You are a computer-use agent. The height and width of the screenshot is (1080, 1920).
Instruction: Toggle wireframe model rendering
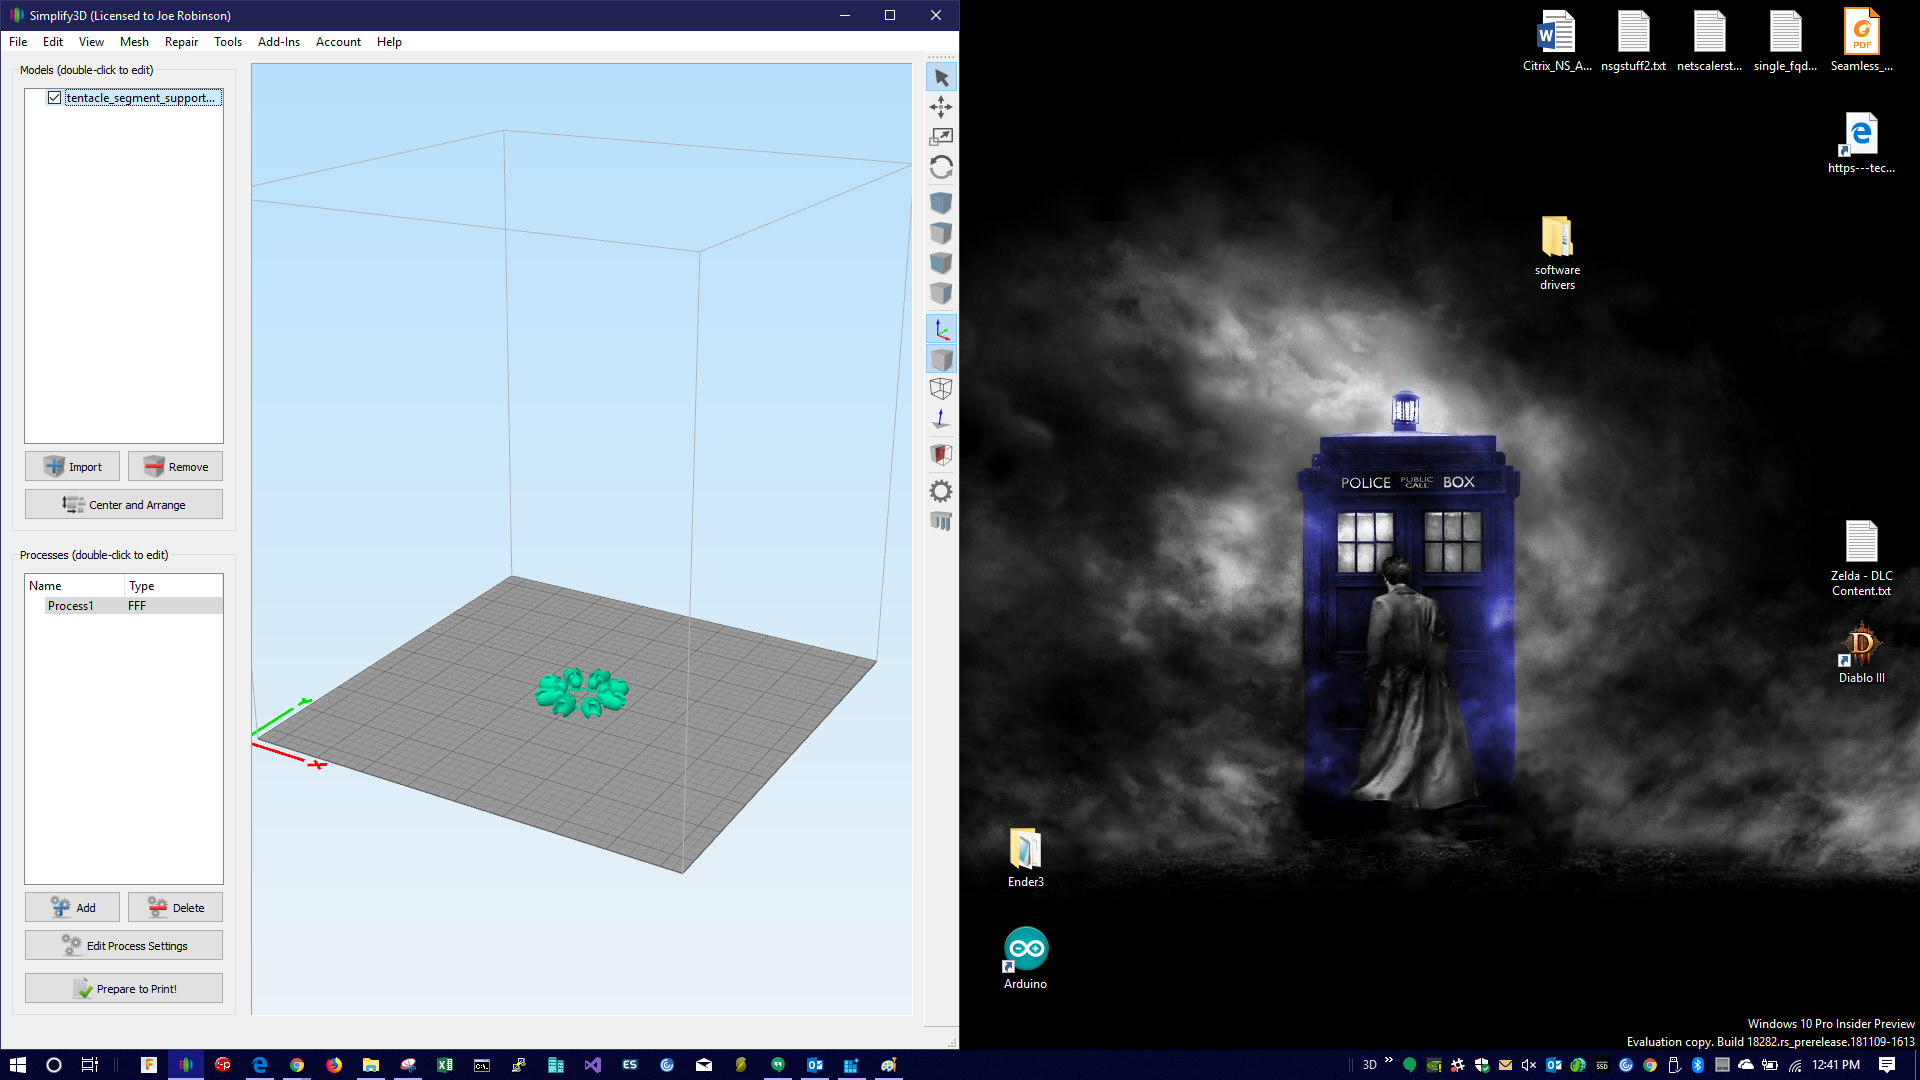click(x=941, y=389)
